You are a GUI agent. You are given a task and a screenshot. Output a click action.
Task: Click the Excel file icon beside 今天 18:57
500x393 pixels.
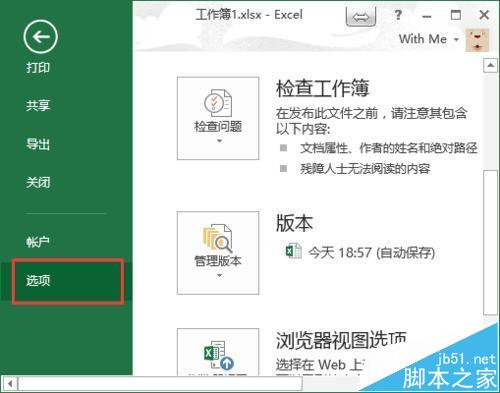pos(293,251)
